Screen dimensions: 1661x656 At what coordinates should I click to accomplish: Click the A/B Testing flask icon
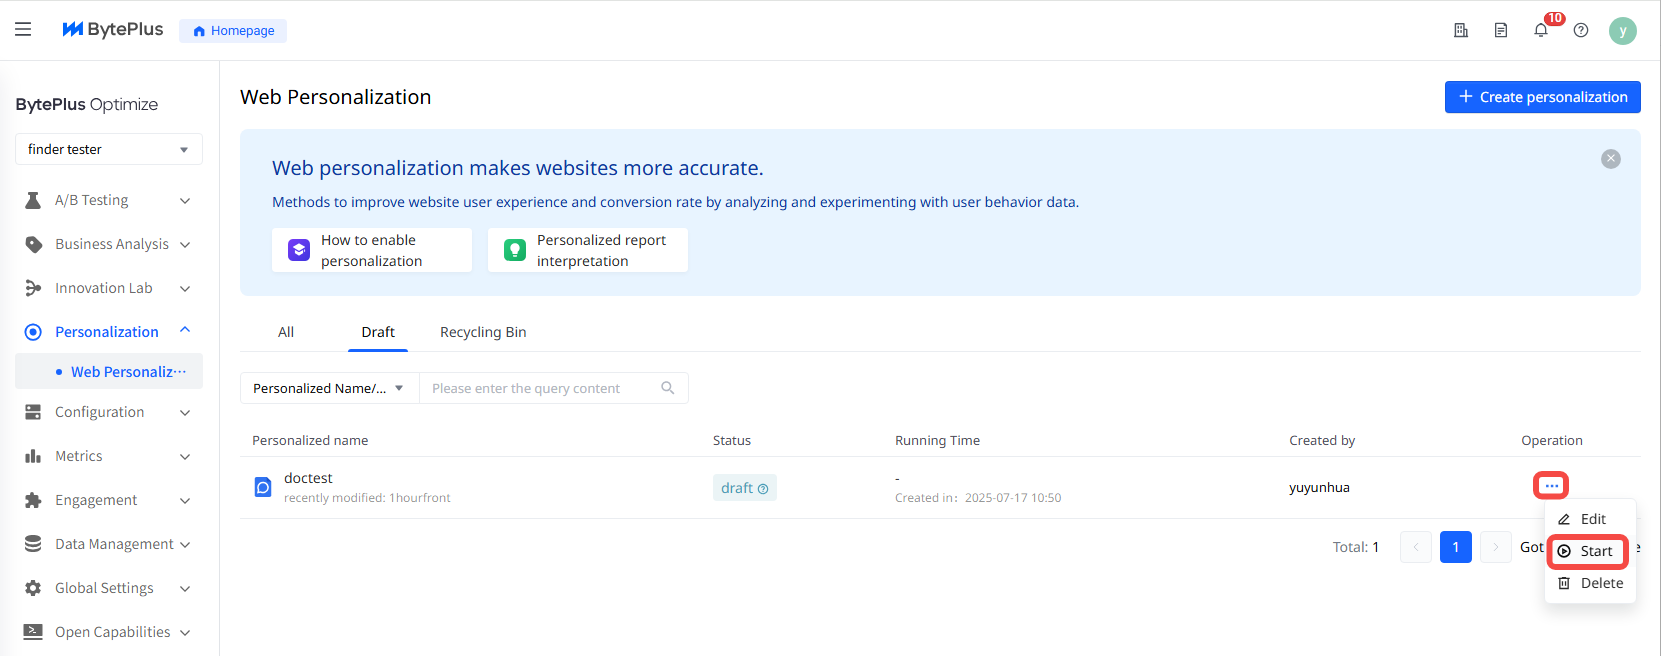pyautogui.click(x=33, y=200)
